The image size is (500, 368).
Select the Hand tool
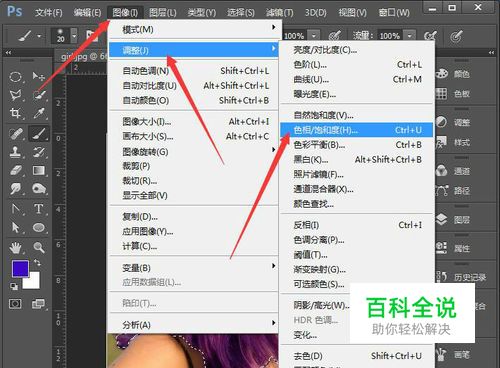tap(15, 248)
